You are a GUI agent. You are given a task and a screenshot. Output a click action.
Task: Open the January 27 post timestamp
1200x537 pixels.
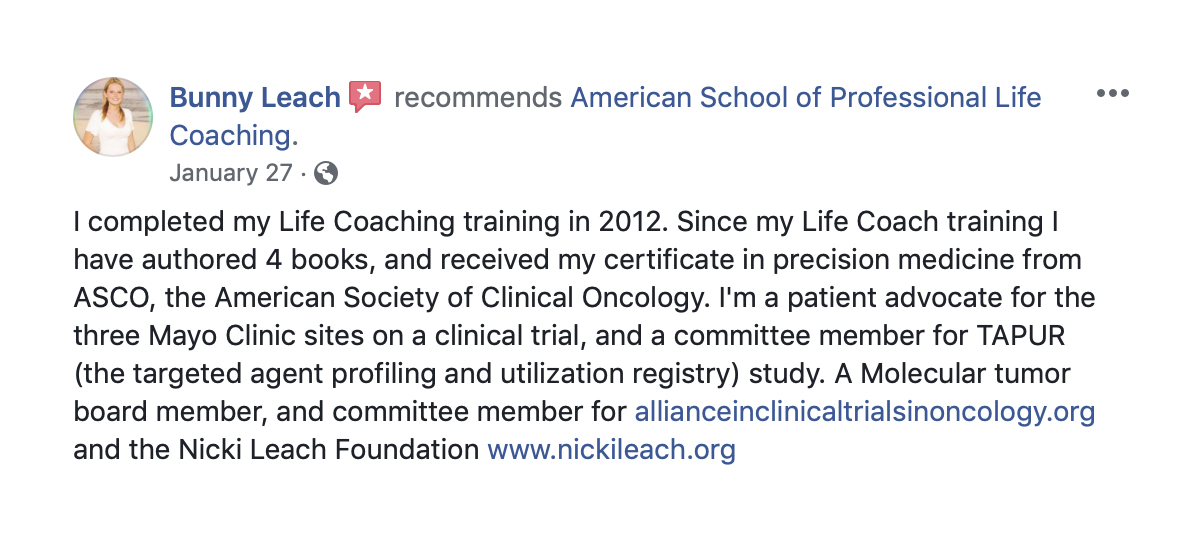(x=230, y=173)
